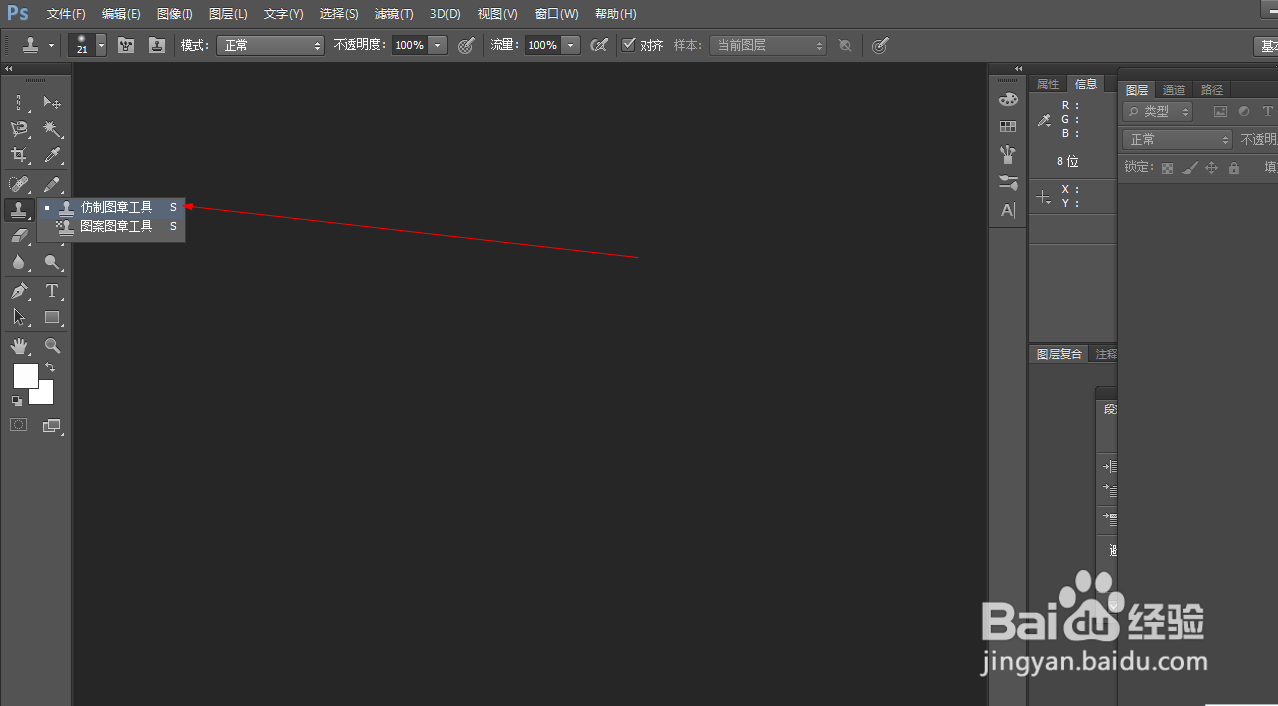Filter layers by pixel layer icon
1278x706 pixels.
[x=1220, y=112]
